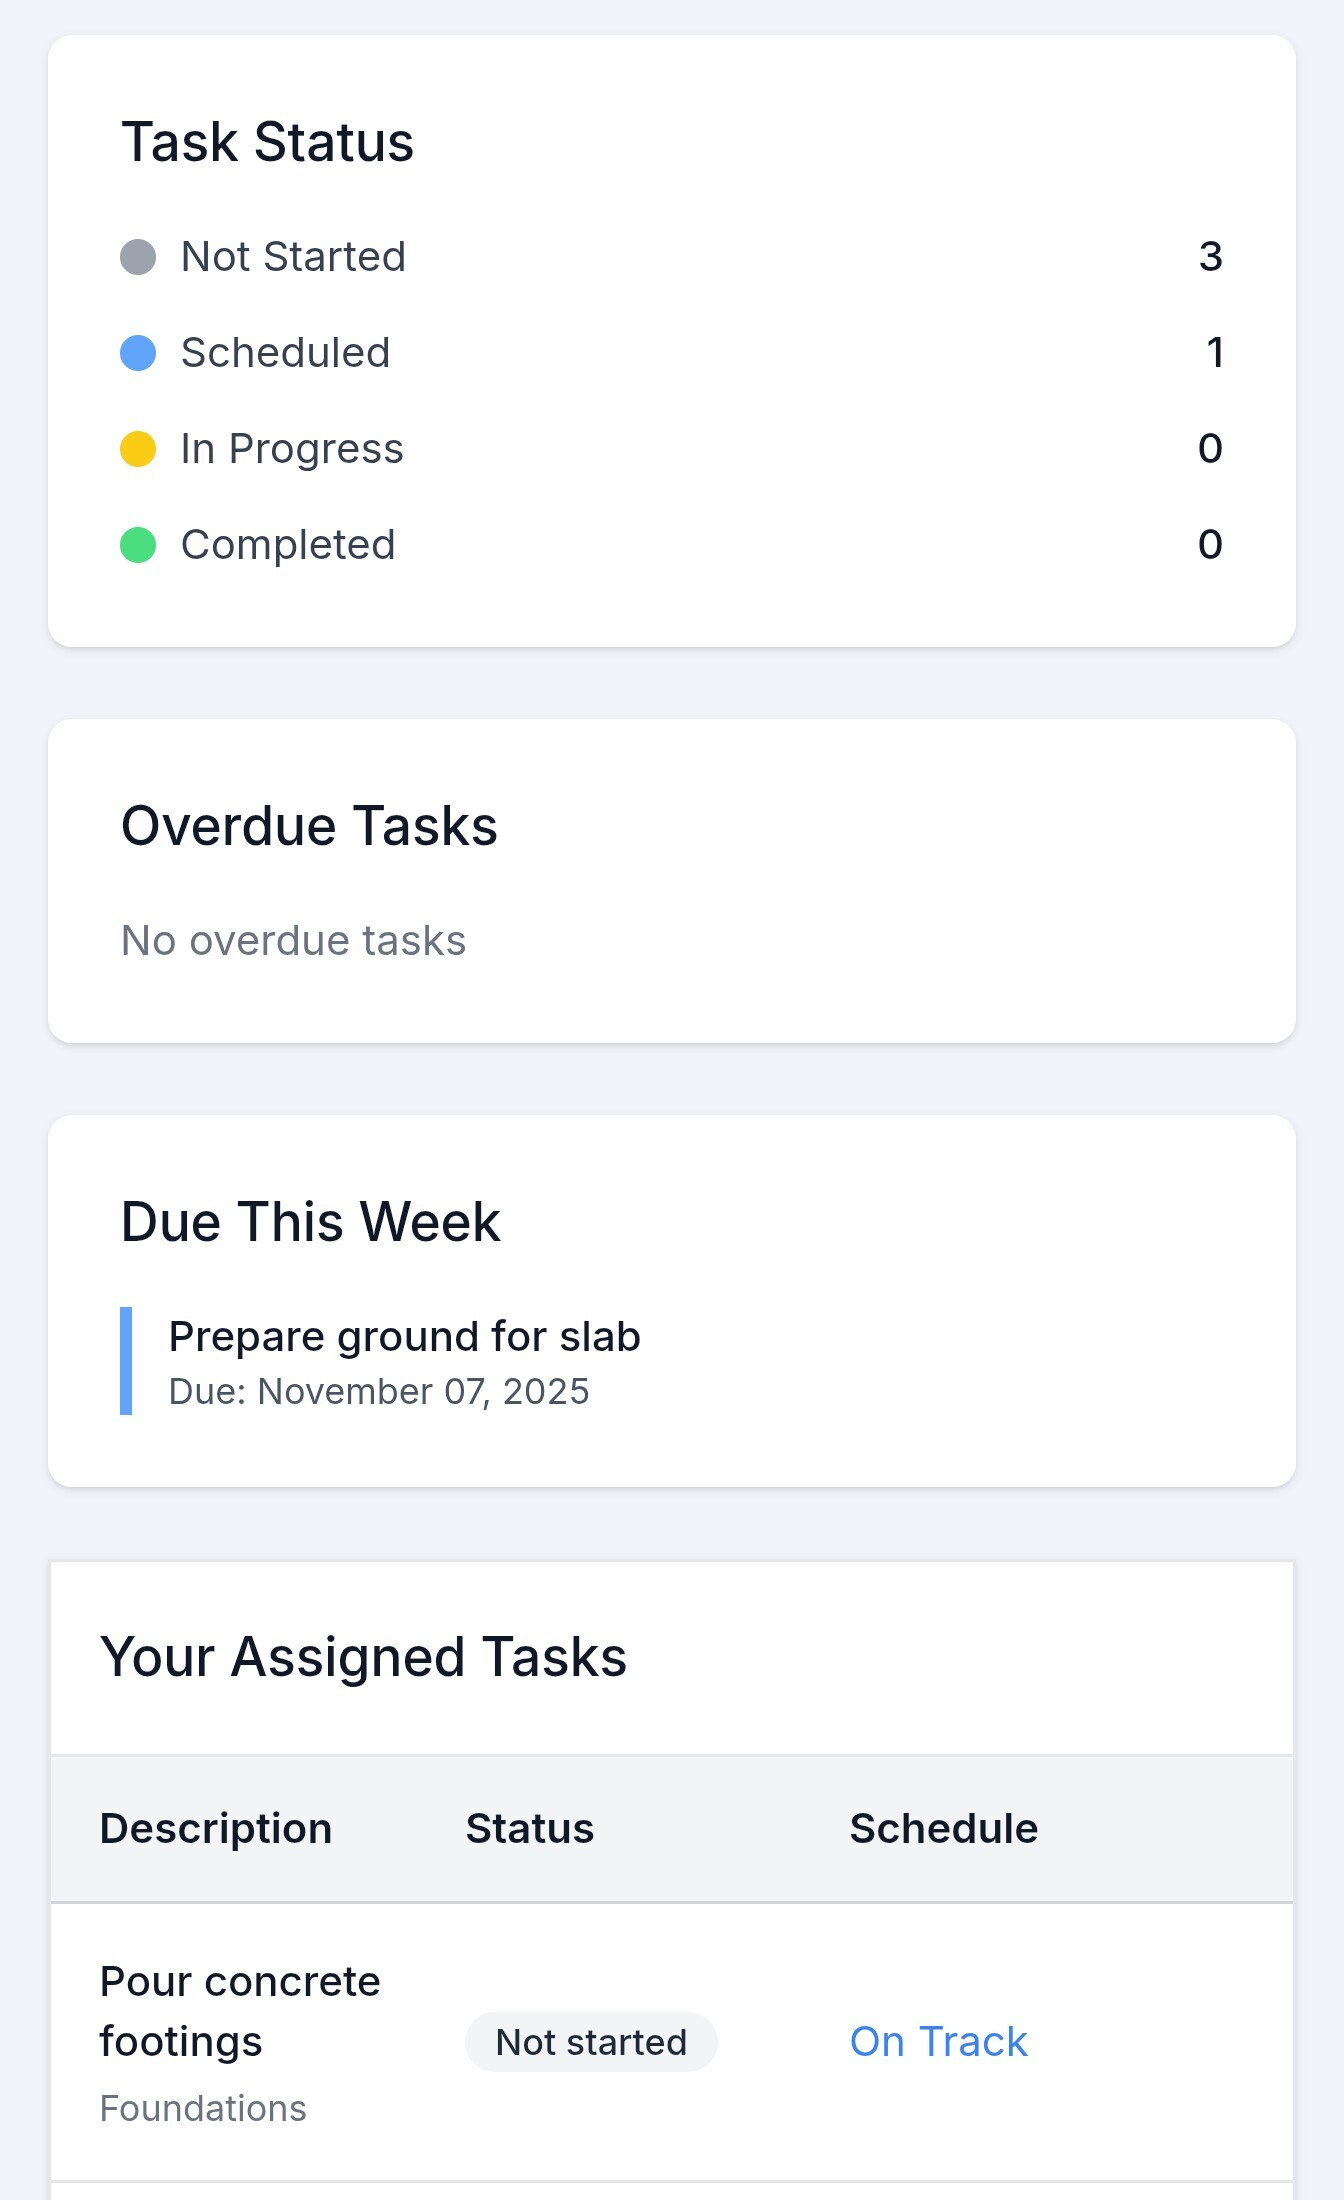Click the blue Scheduled status dot
1344x2200 pixels.
(137, 352)
